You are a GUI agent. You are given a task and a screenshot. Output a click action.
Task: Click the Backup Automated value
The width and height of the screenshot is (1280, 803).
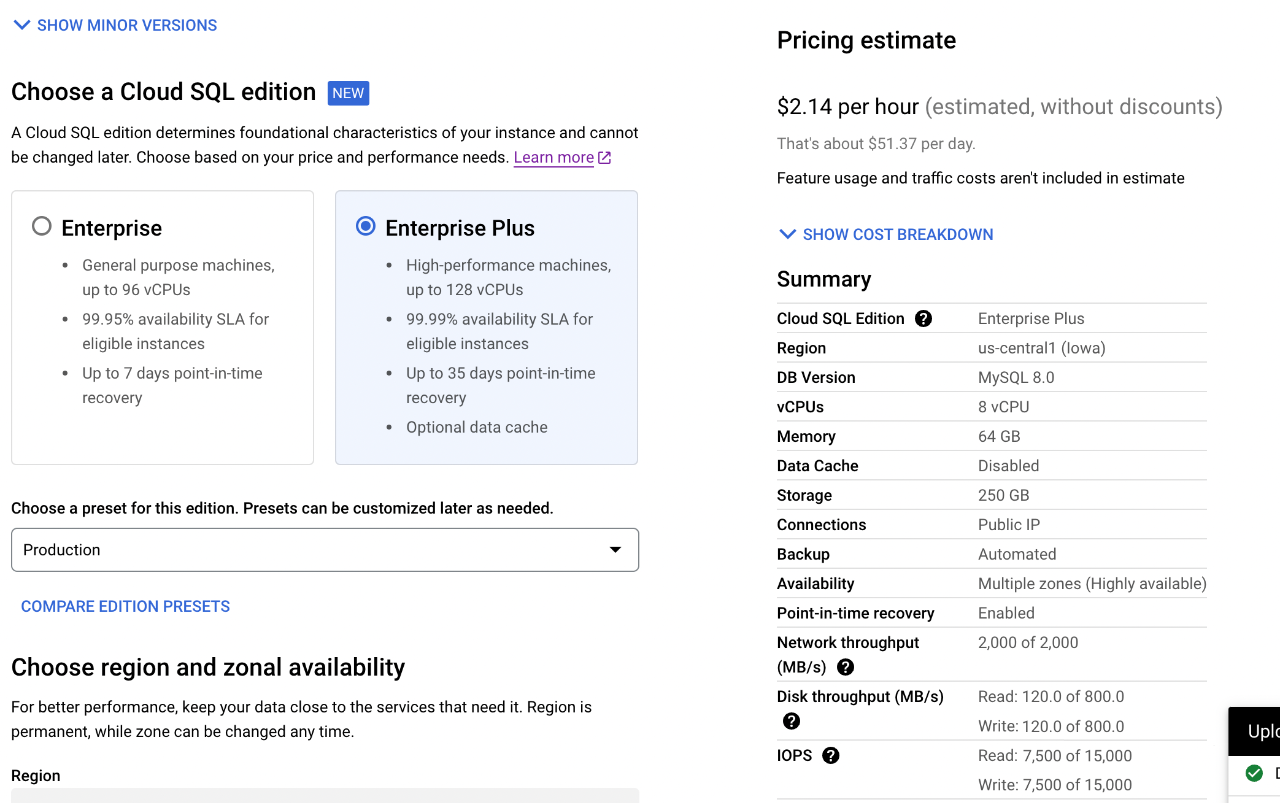[1017, 554]
